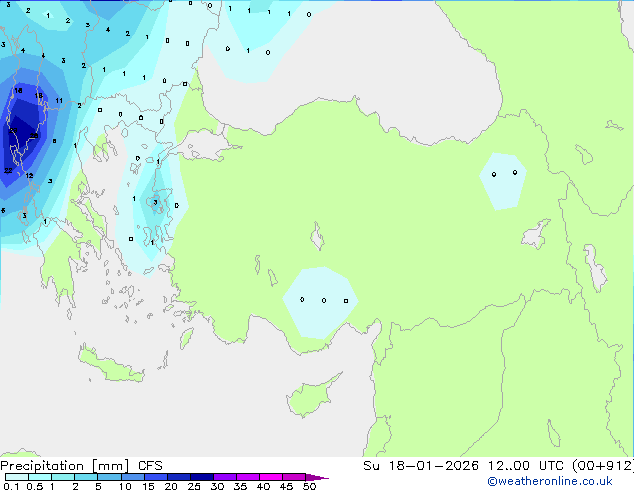This screenshot has width=634, height=490.
Task: Click the '50' legend scale label
Action: point(309,486)
